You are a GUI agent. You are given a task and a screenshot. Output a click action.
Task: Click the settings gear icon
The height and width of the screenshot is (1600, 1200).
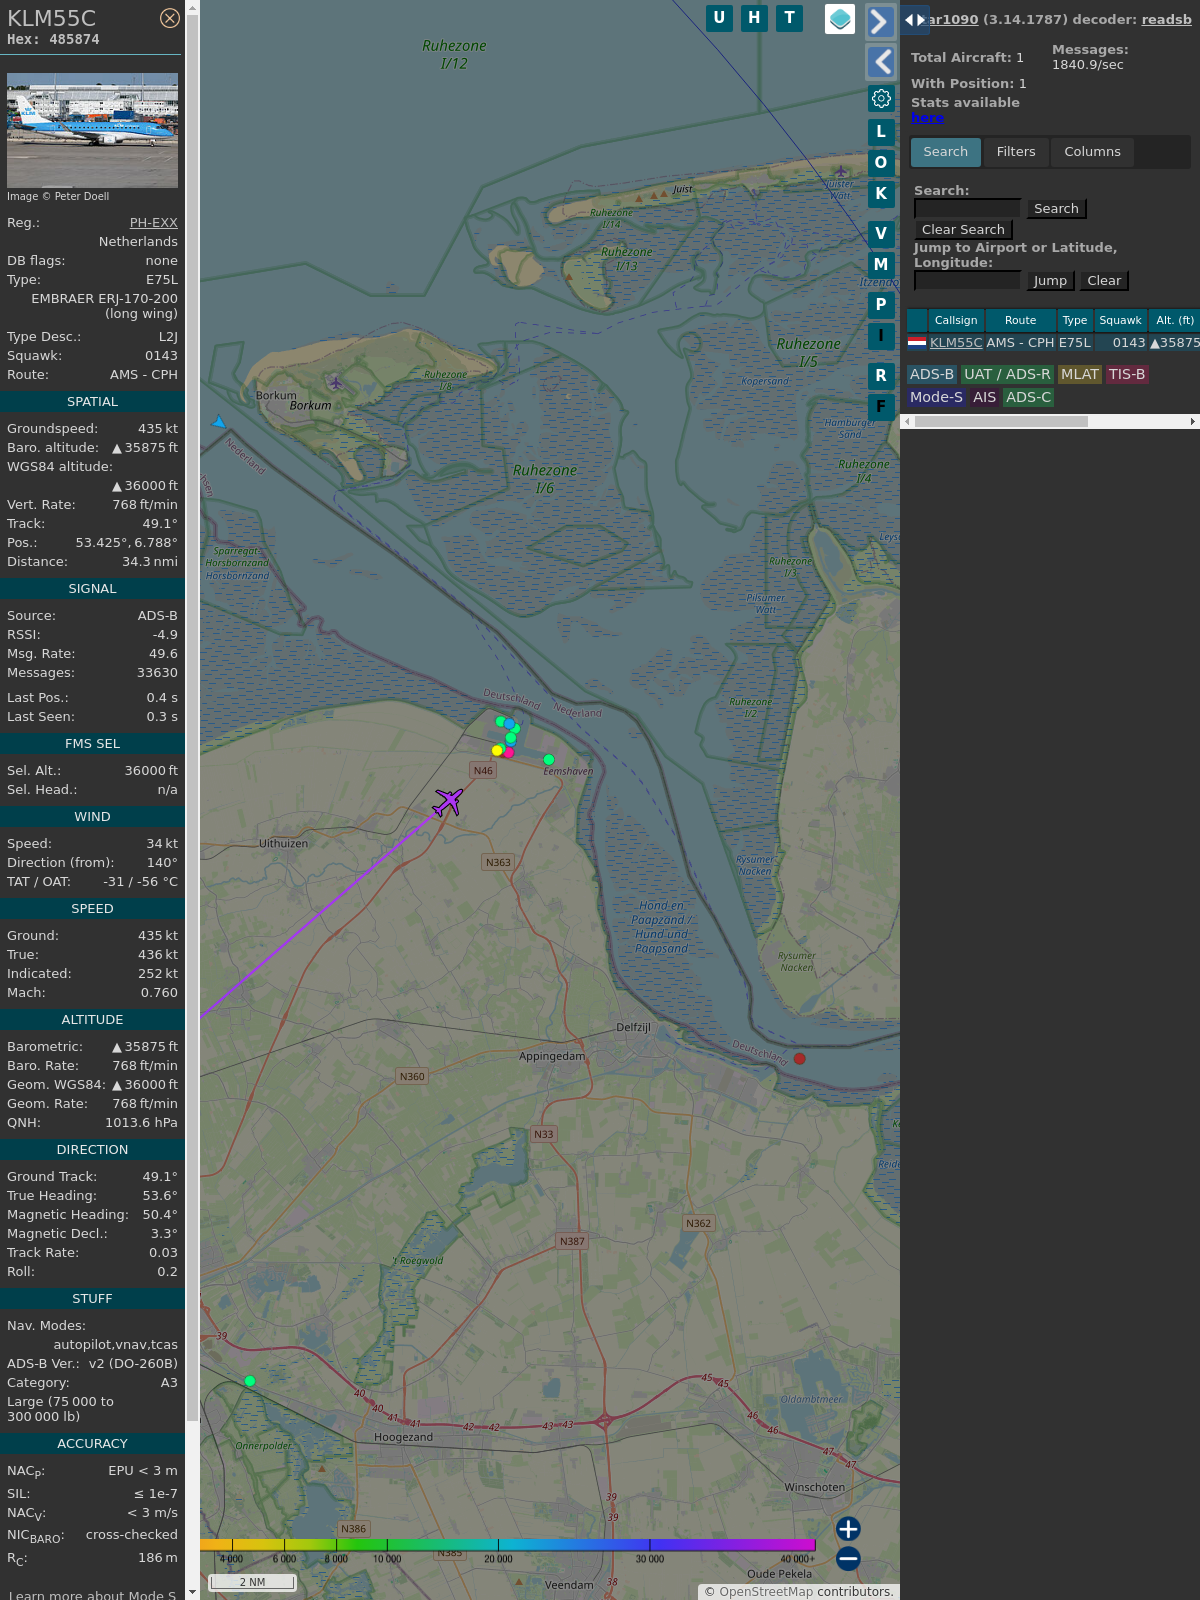coord(881,98)
